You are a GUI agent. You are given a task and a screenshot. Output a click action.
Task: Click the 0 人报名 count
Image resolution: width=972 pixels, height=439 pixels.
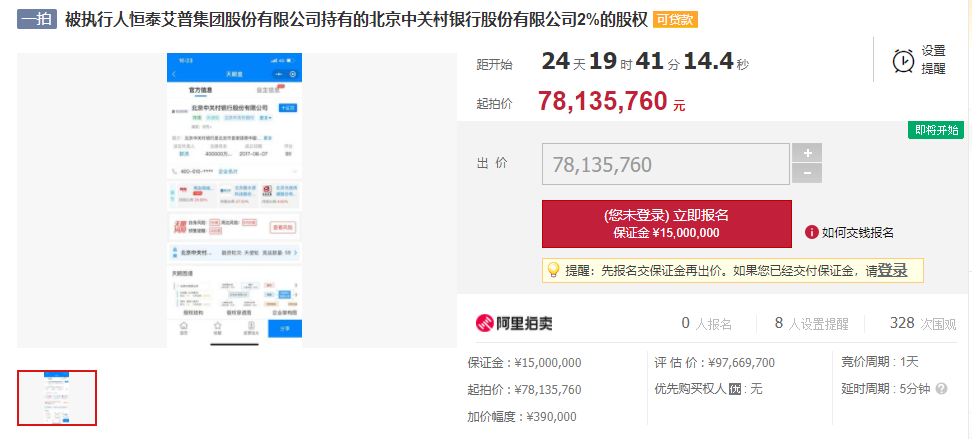[707, 323]
